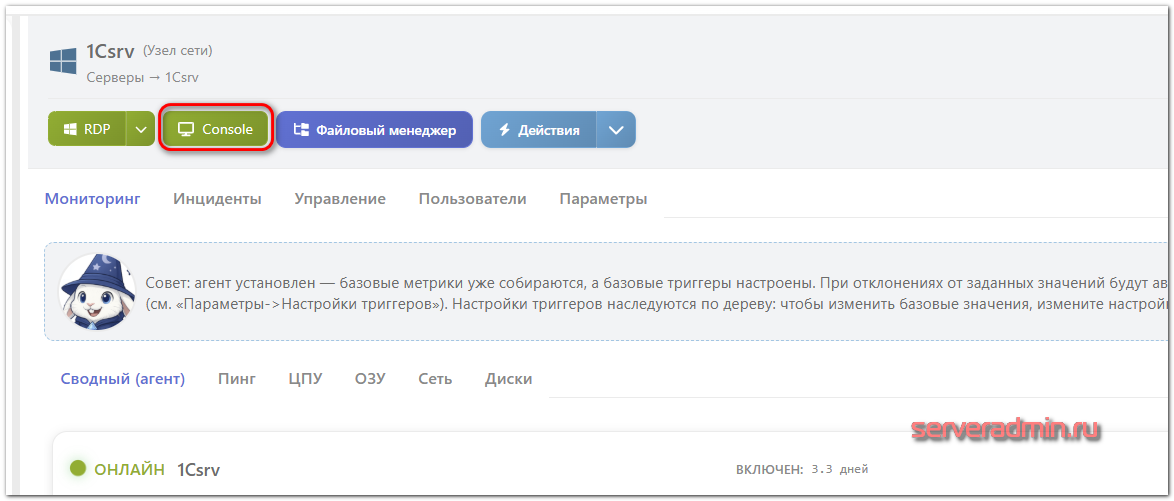
Task: Launch the RDP connection
Action: [x=87, y=129]
